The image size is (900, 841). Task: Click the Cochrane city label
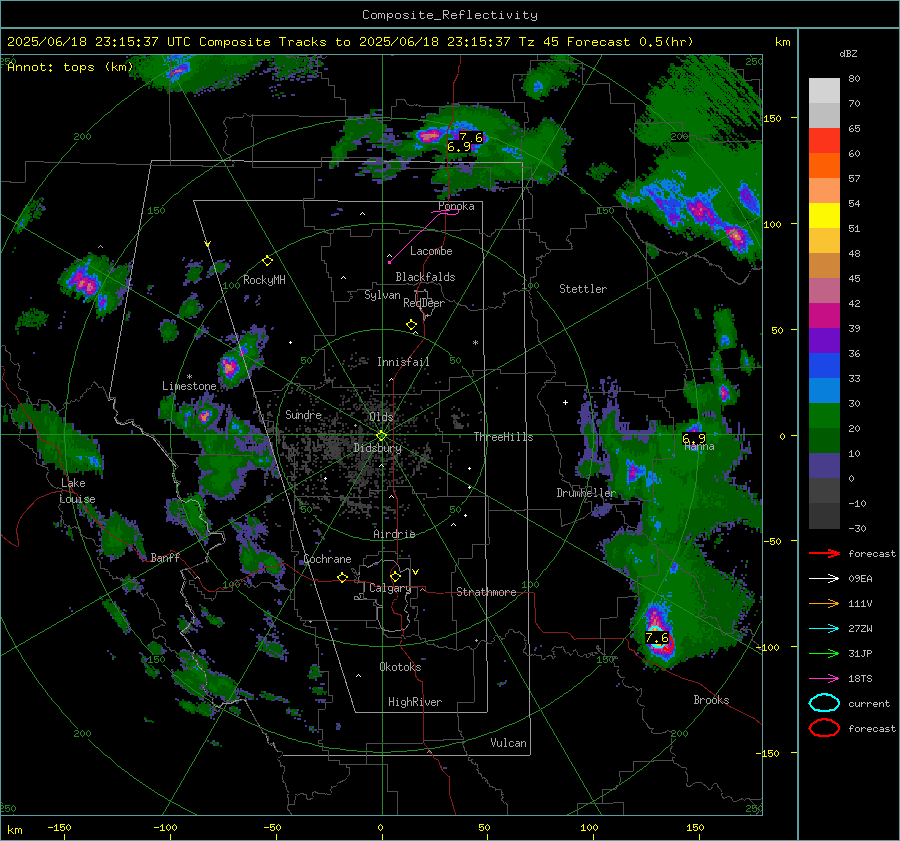[x=327, y=559]
